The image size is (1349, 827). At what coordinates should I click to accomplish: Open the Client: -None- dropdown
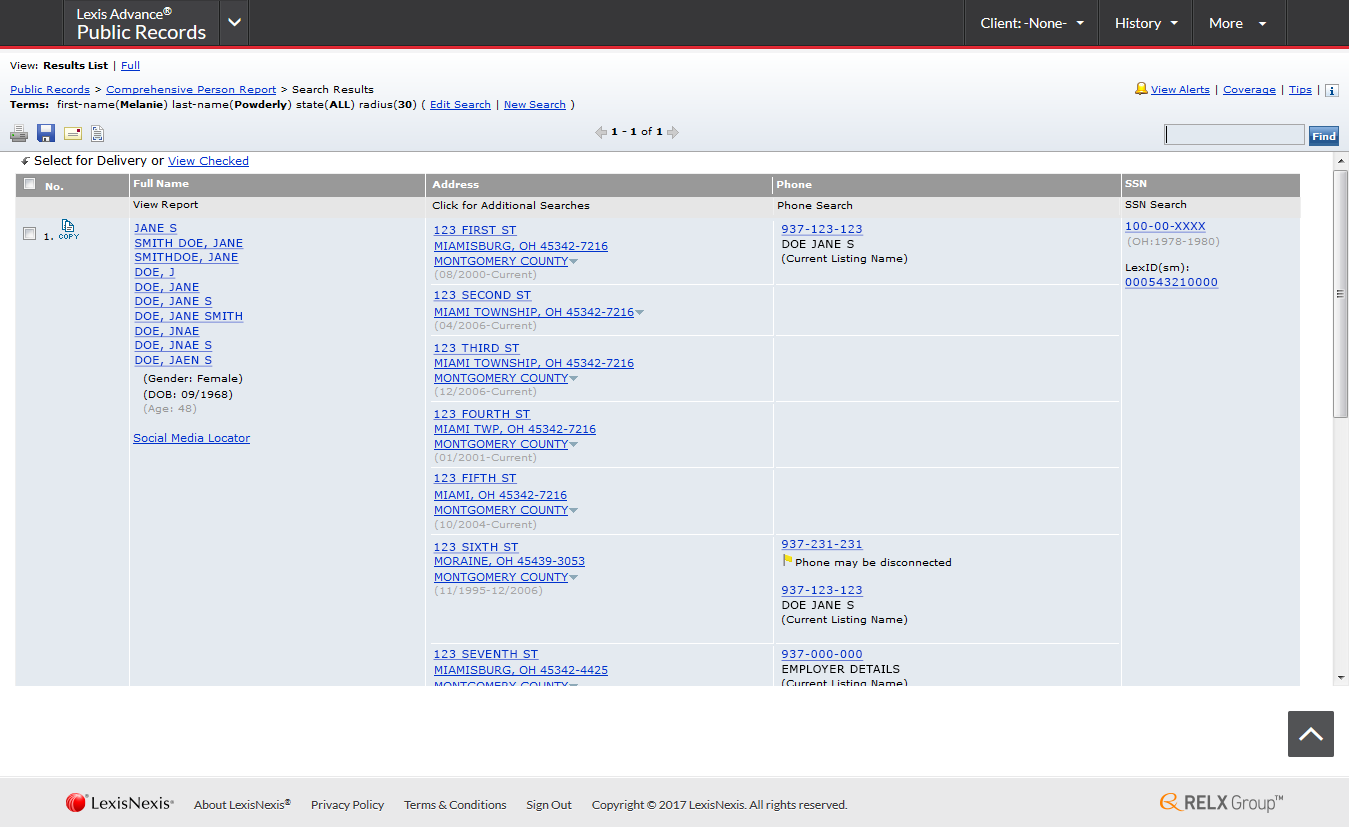coord(1031,23)
